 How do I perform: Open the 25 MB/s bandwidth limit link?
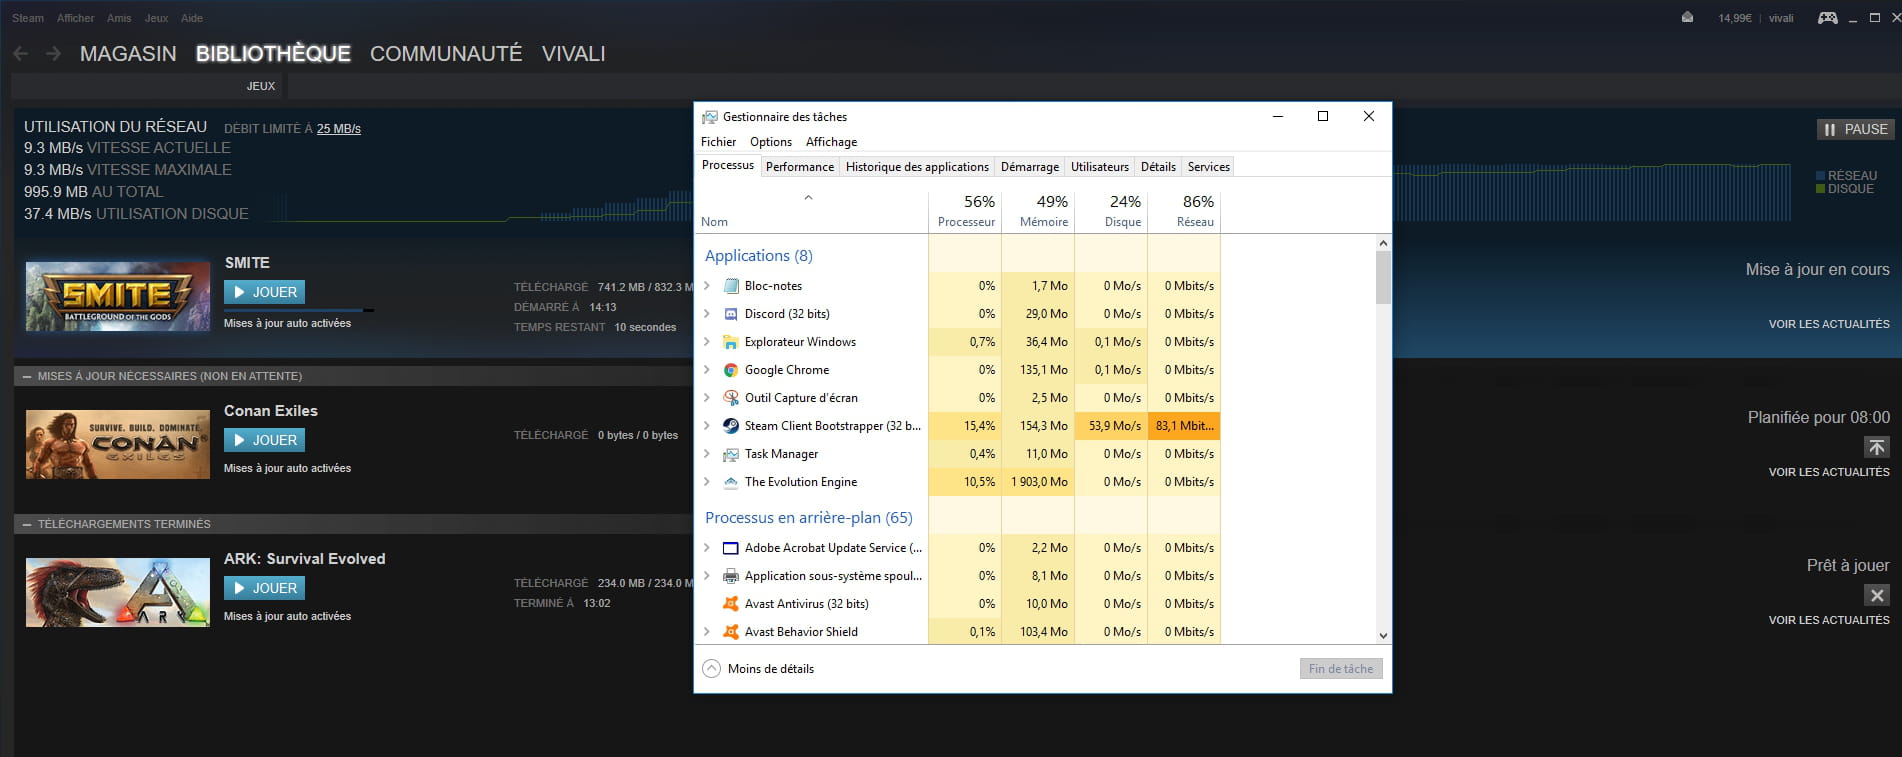click(x=339, y=129)
